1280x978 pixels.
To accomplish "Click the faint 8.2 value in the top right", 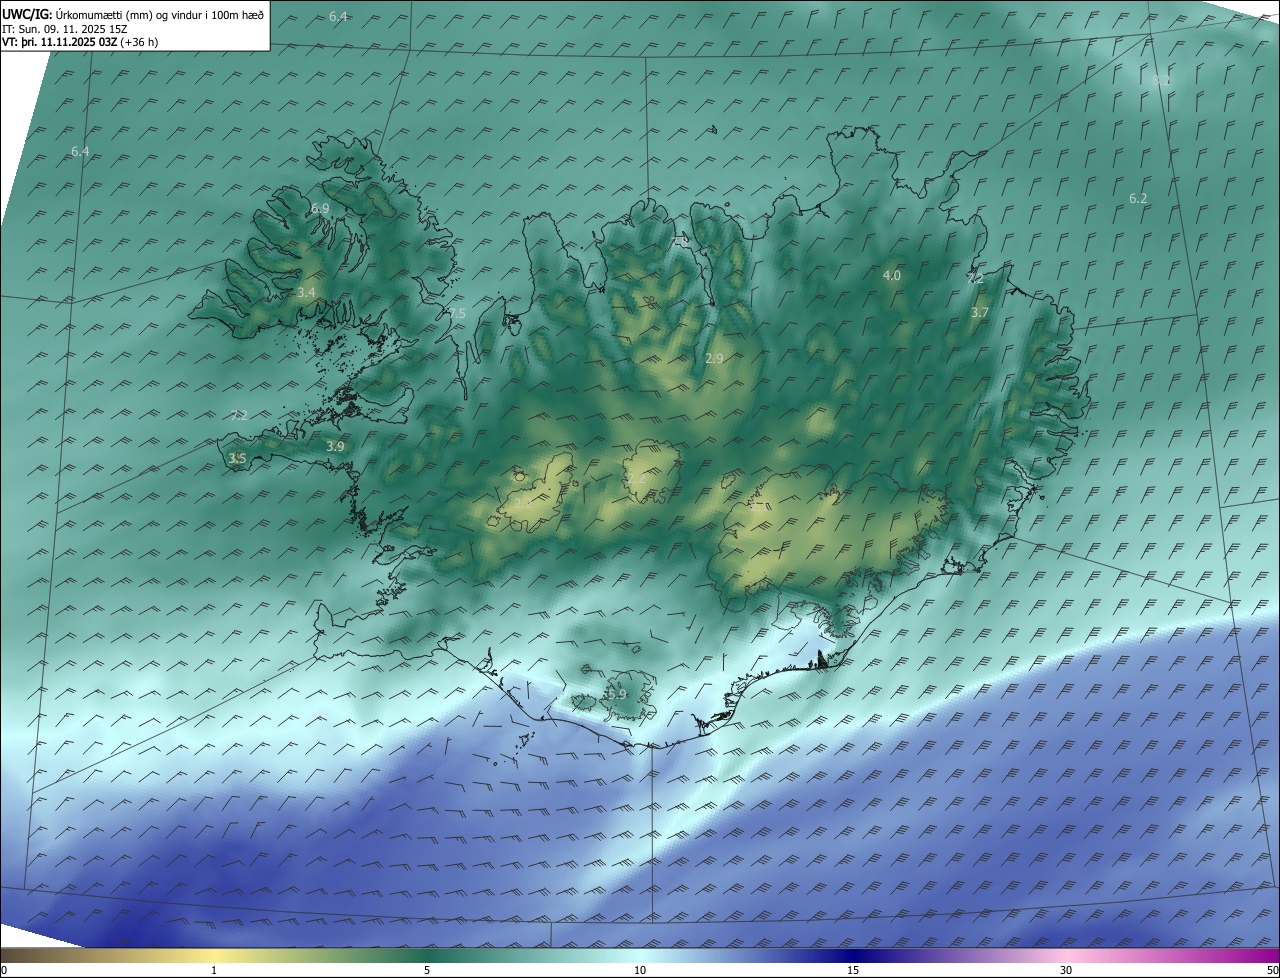I will pos(1161,80).
